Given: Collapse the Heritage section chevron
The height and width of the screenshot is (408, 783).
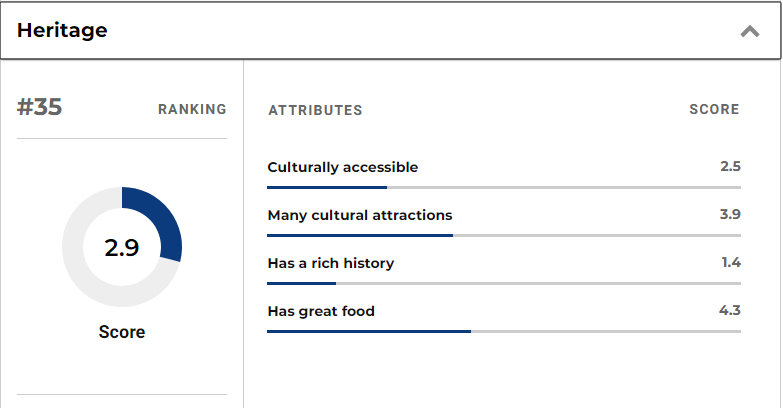Looking at the screenshot, I should coord(750,31).
